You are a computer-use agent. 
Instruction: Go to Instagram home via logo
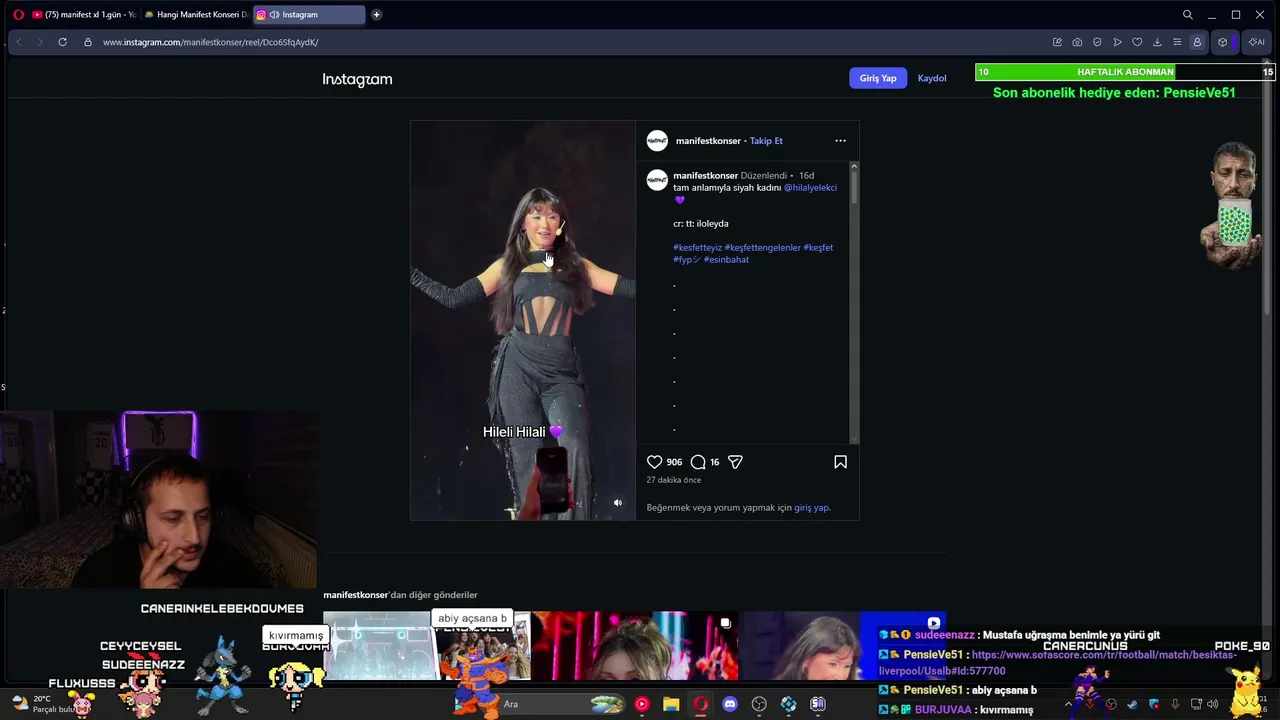pyautogui.click(x=357, y=79)
